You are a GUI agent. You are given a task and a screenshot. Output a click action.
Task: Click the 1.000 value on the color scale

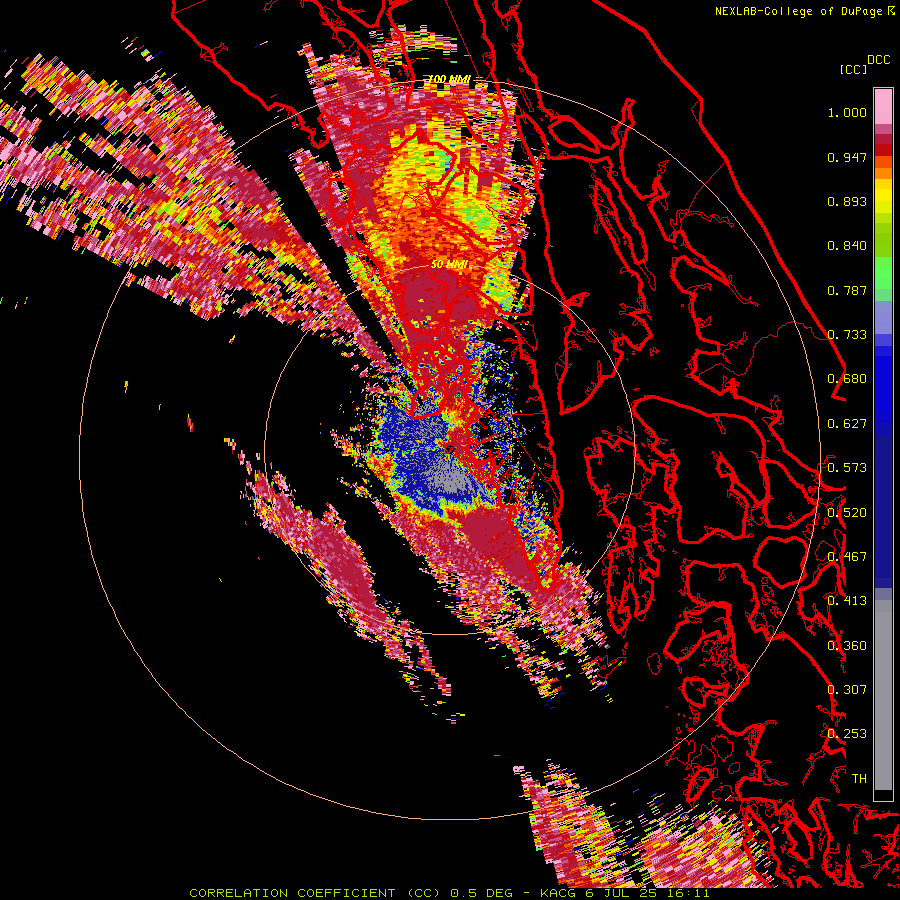coord(847,112)
